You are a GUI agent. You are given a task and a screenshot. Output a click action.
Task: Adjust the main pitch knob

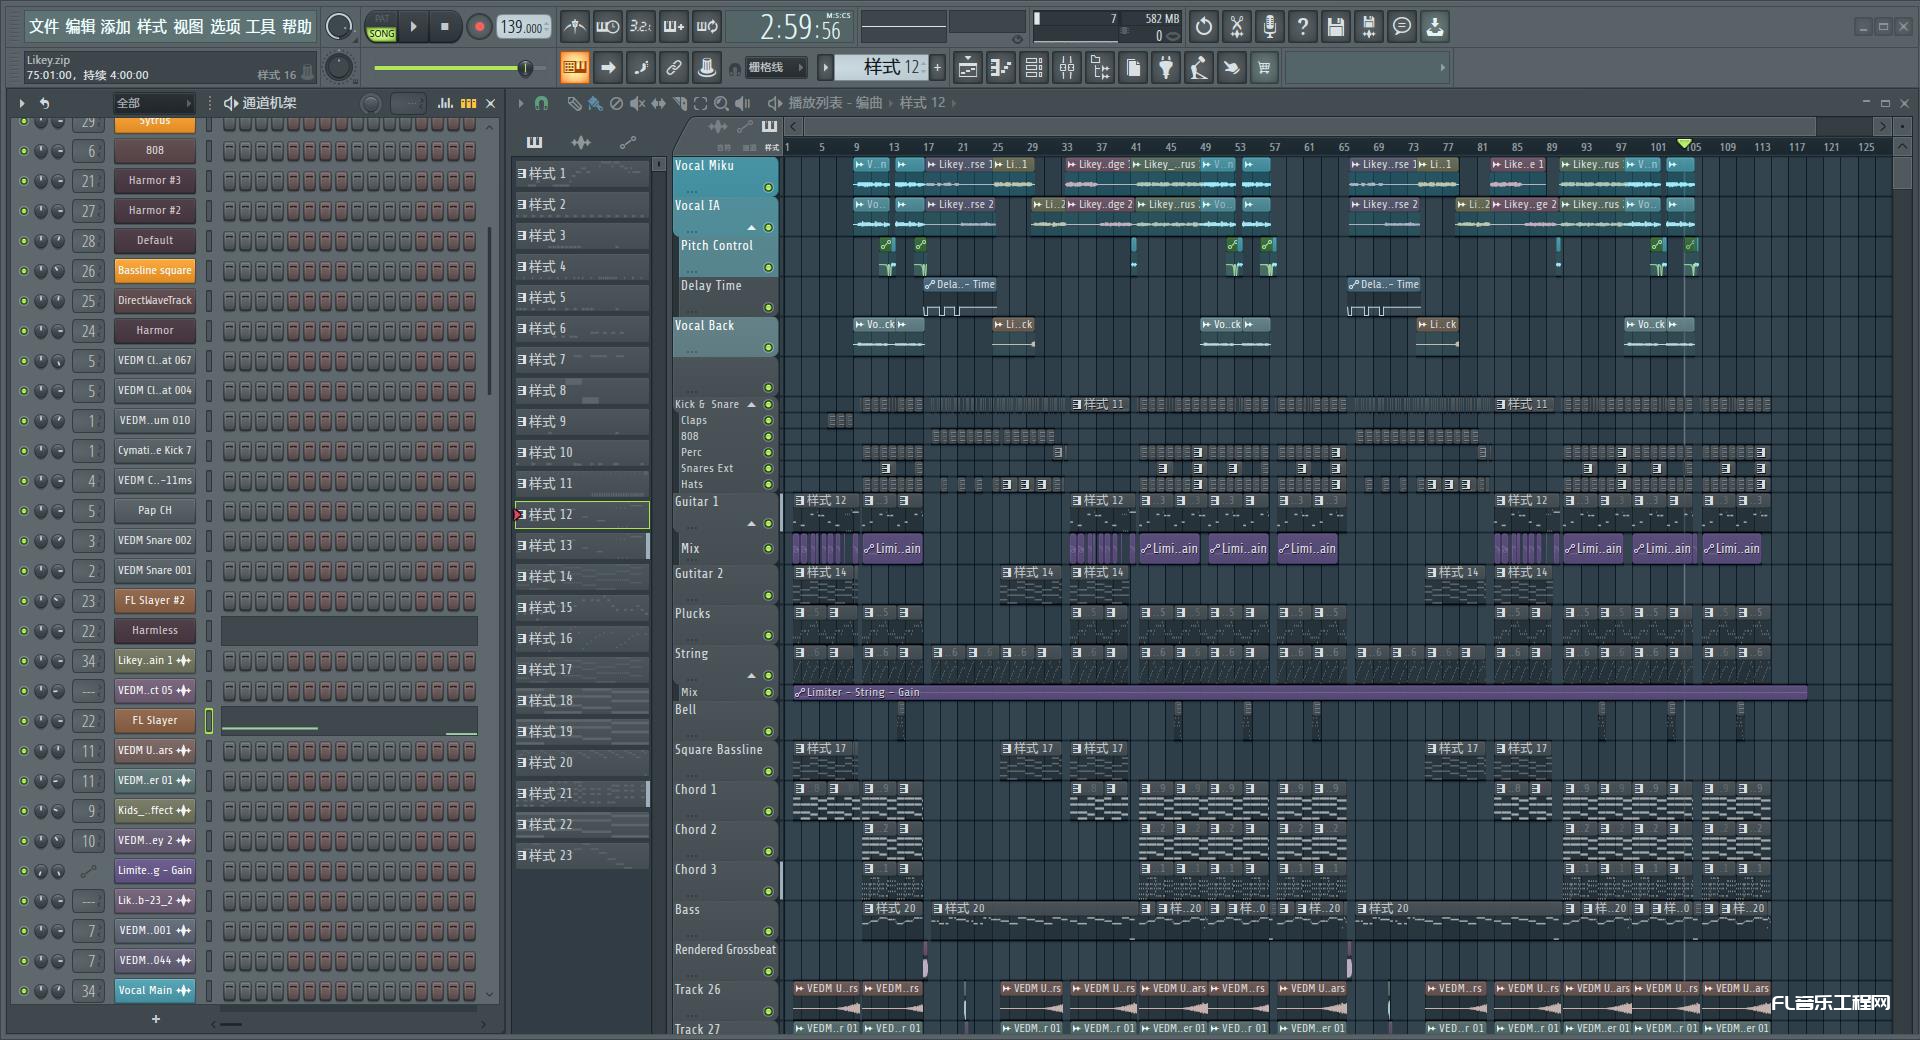point(340,68)
